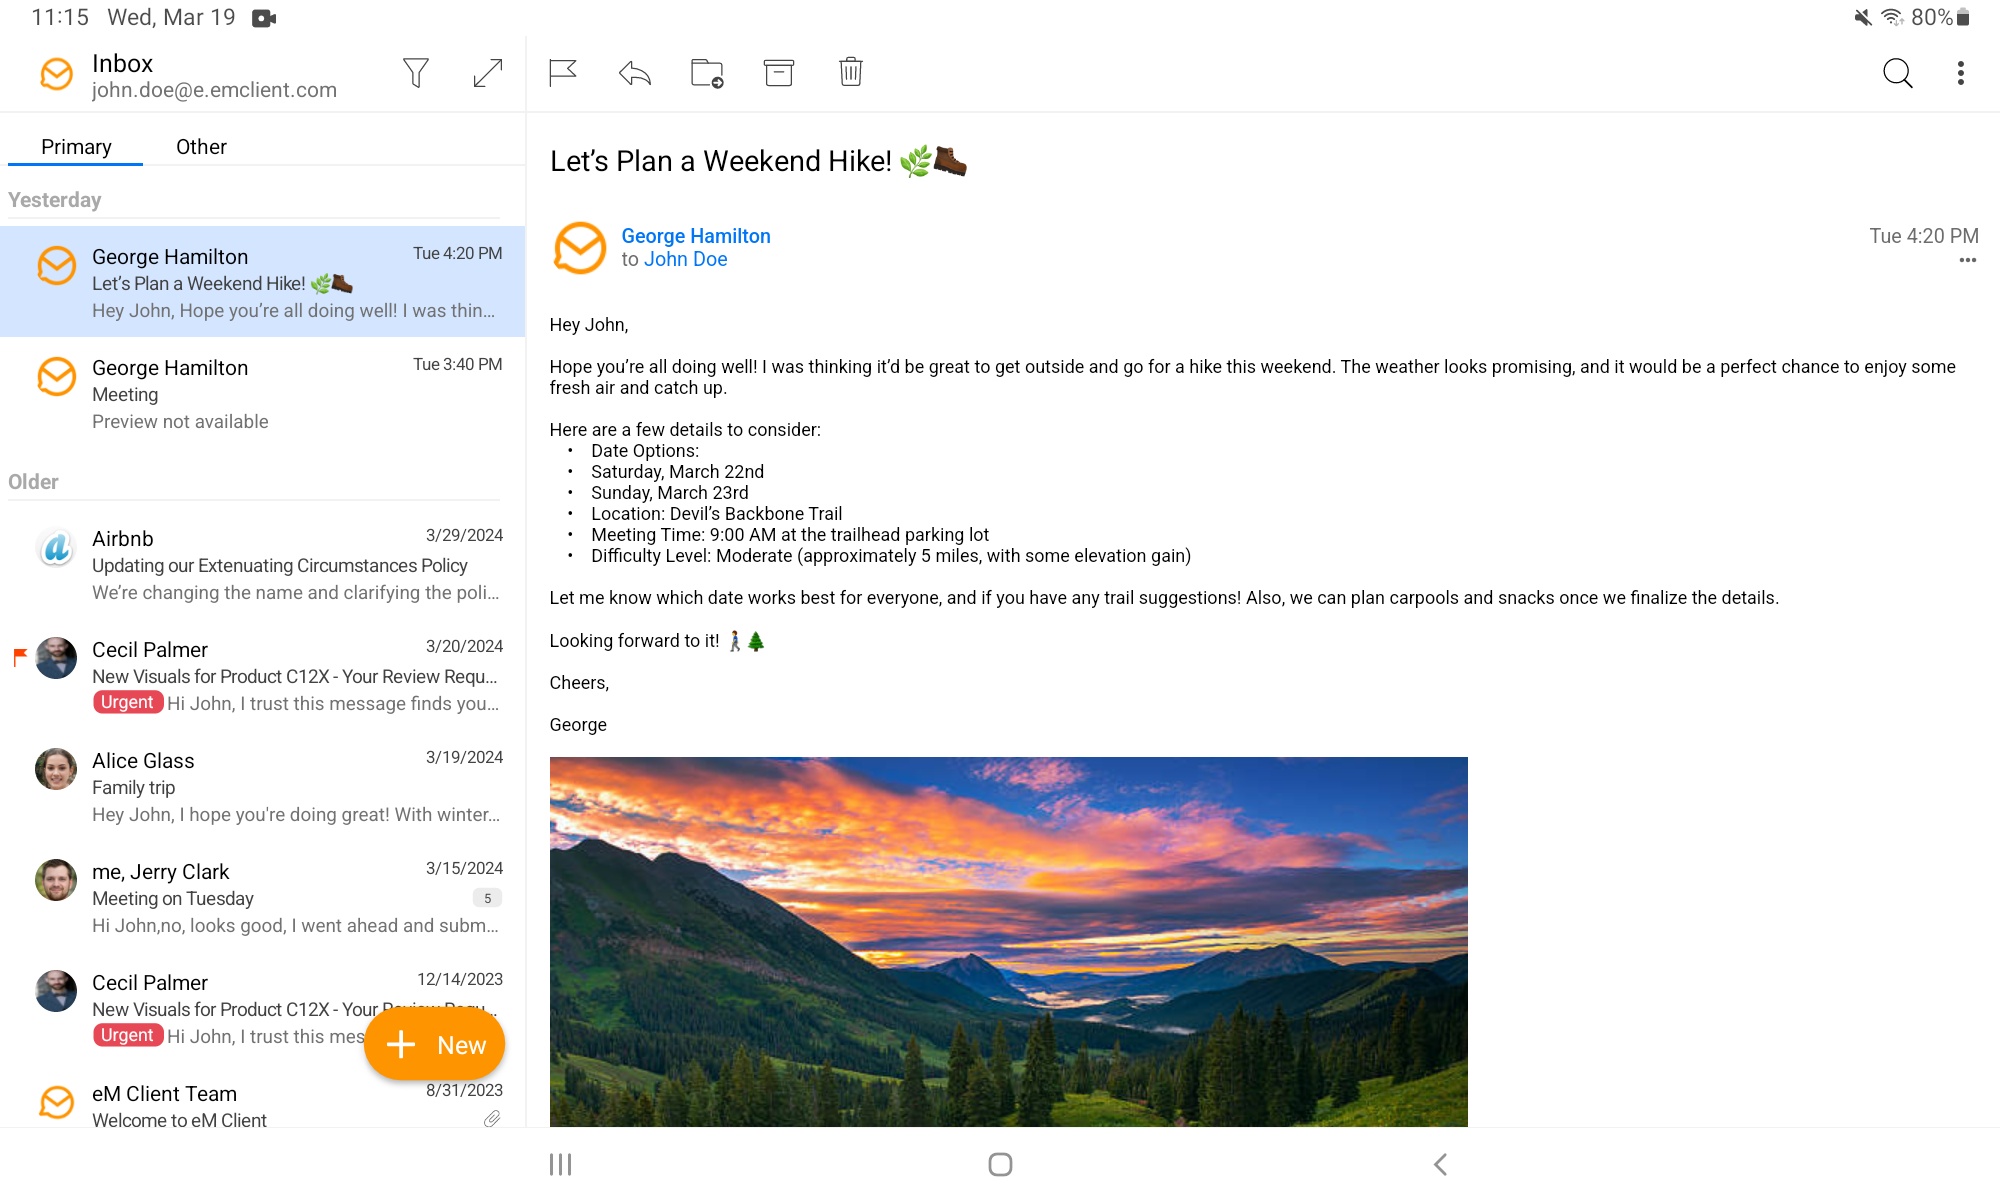This screenshot has height=1200, width=2000.
Task: Open Android recent apps button
Action: (560, 1164)
